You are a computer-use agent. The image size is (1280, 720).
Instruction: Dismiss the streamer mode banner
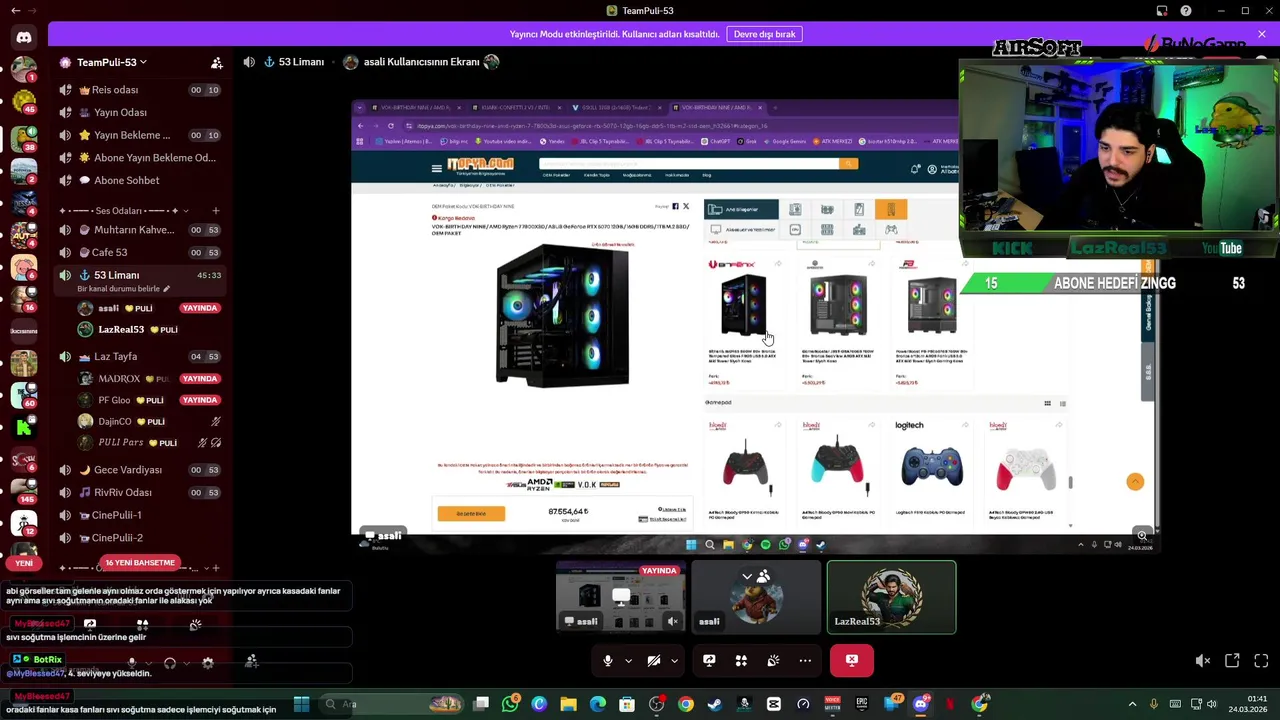[x=1262, y=34]
